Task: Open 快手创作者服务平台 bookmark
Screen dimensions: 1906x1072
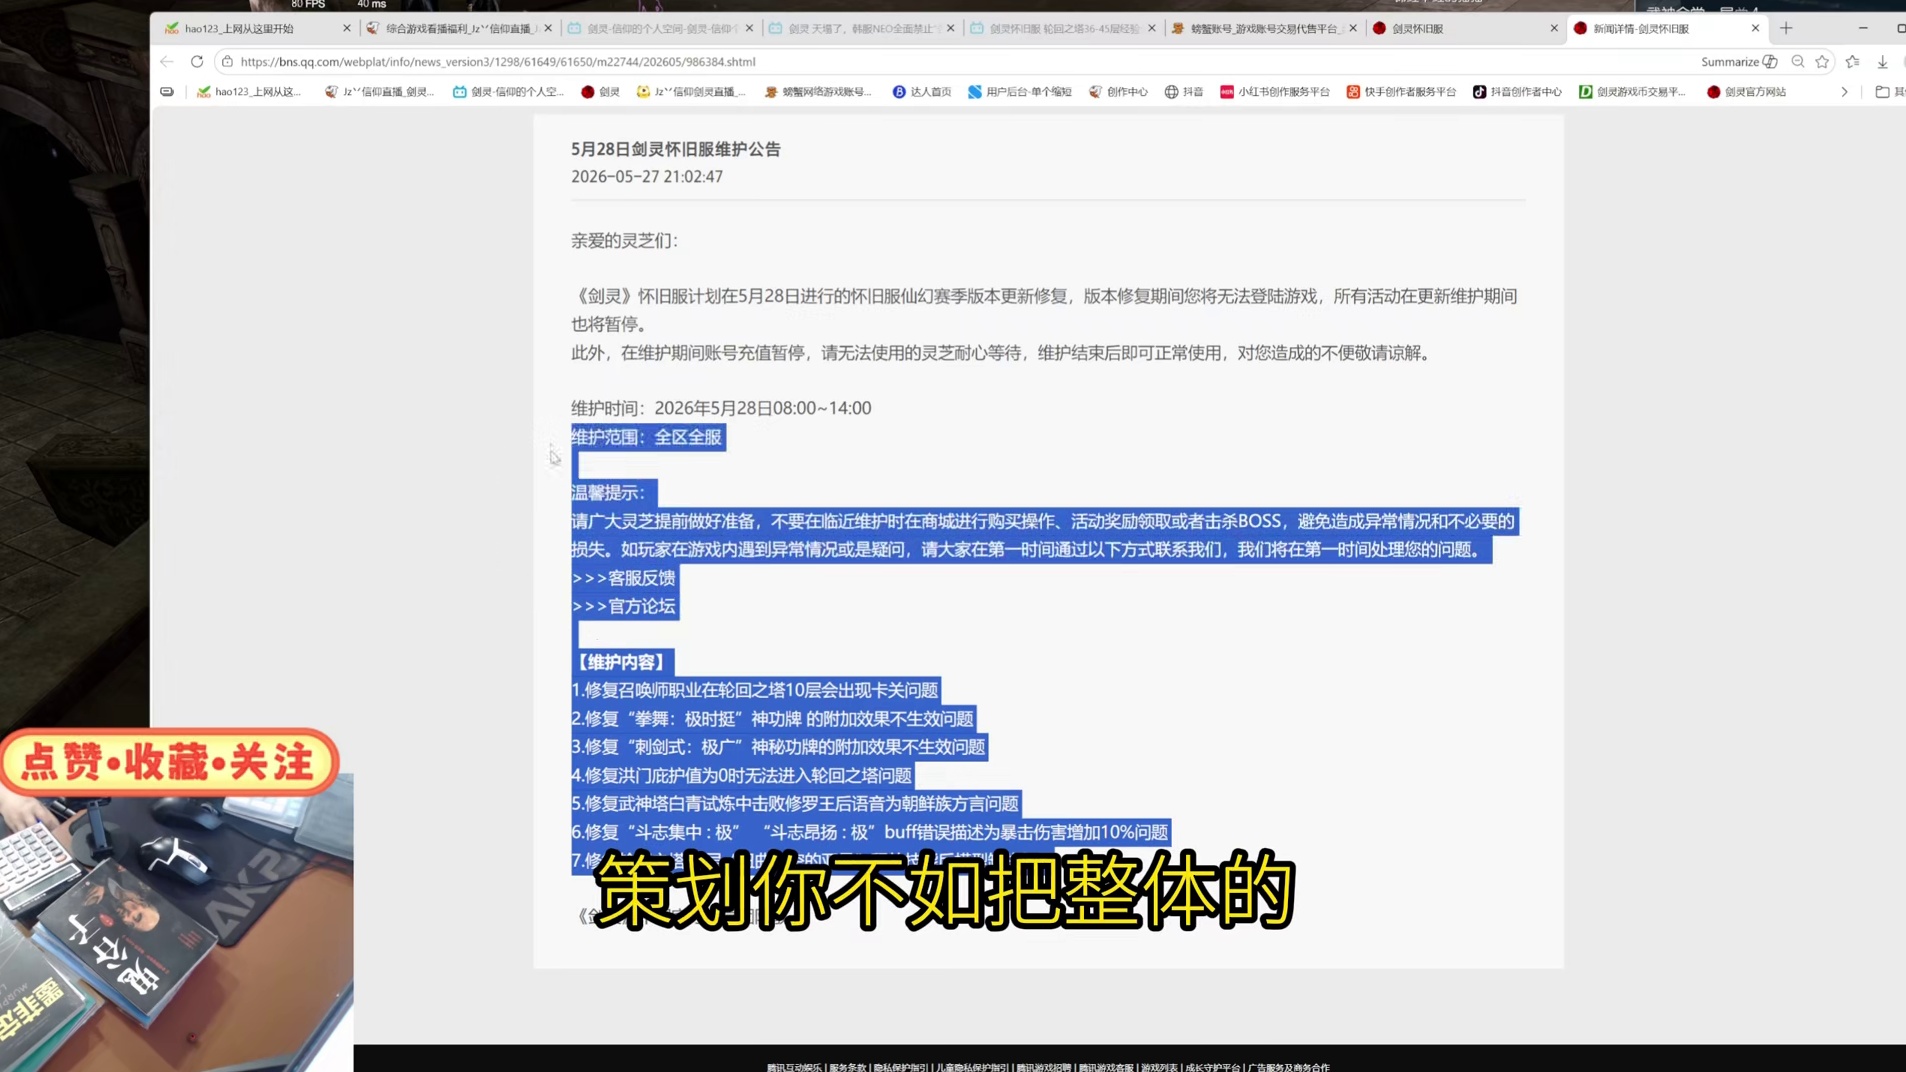Action: coord(1401,92)
